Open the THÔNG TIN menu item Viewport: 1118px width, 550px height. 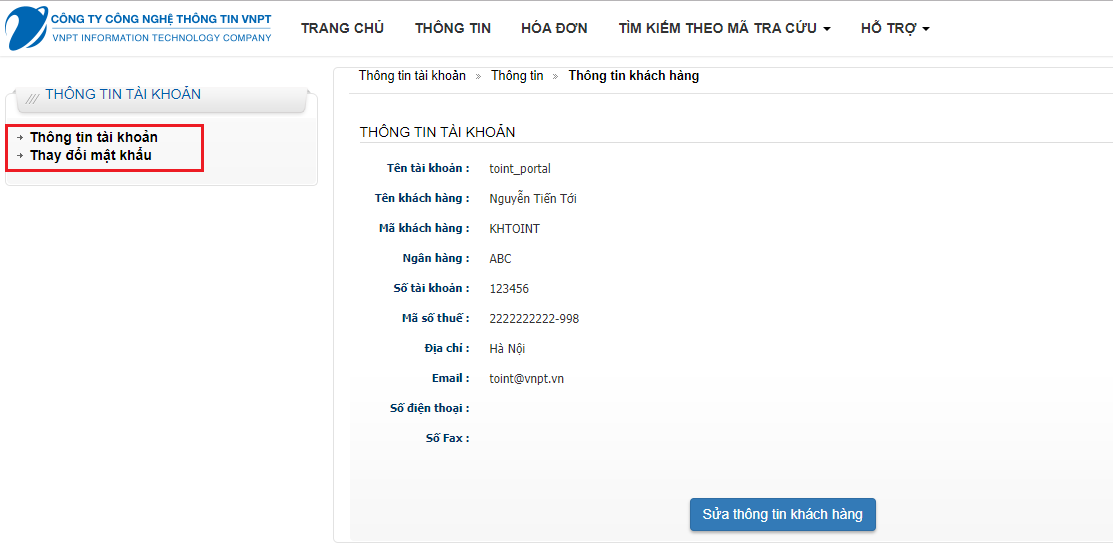click(453, 28)
